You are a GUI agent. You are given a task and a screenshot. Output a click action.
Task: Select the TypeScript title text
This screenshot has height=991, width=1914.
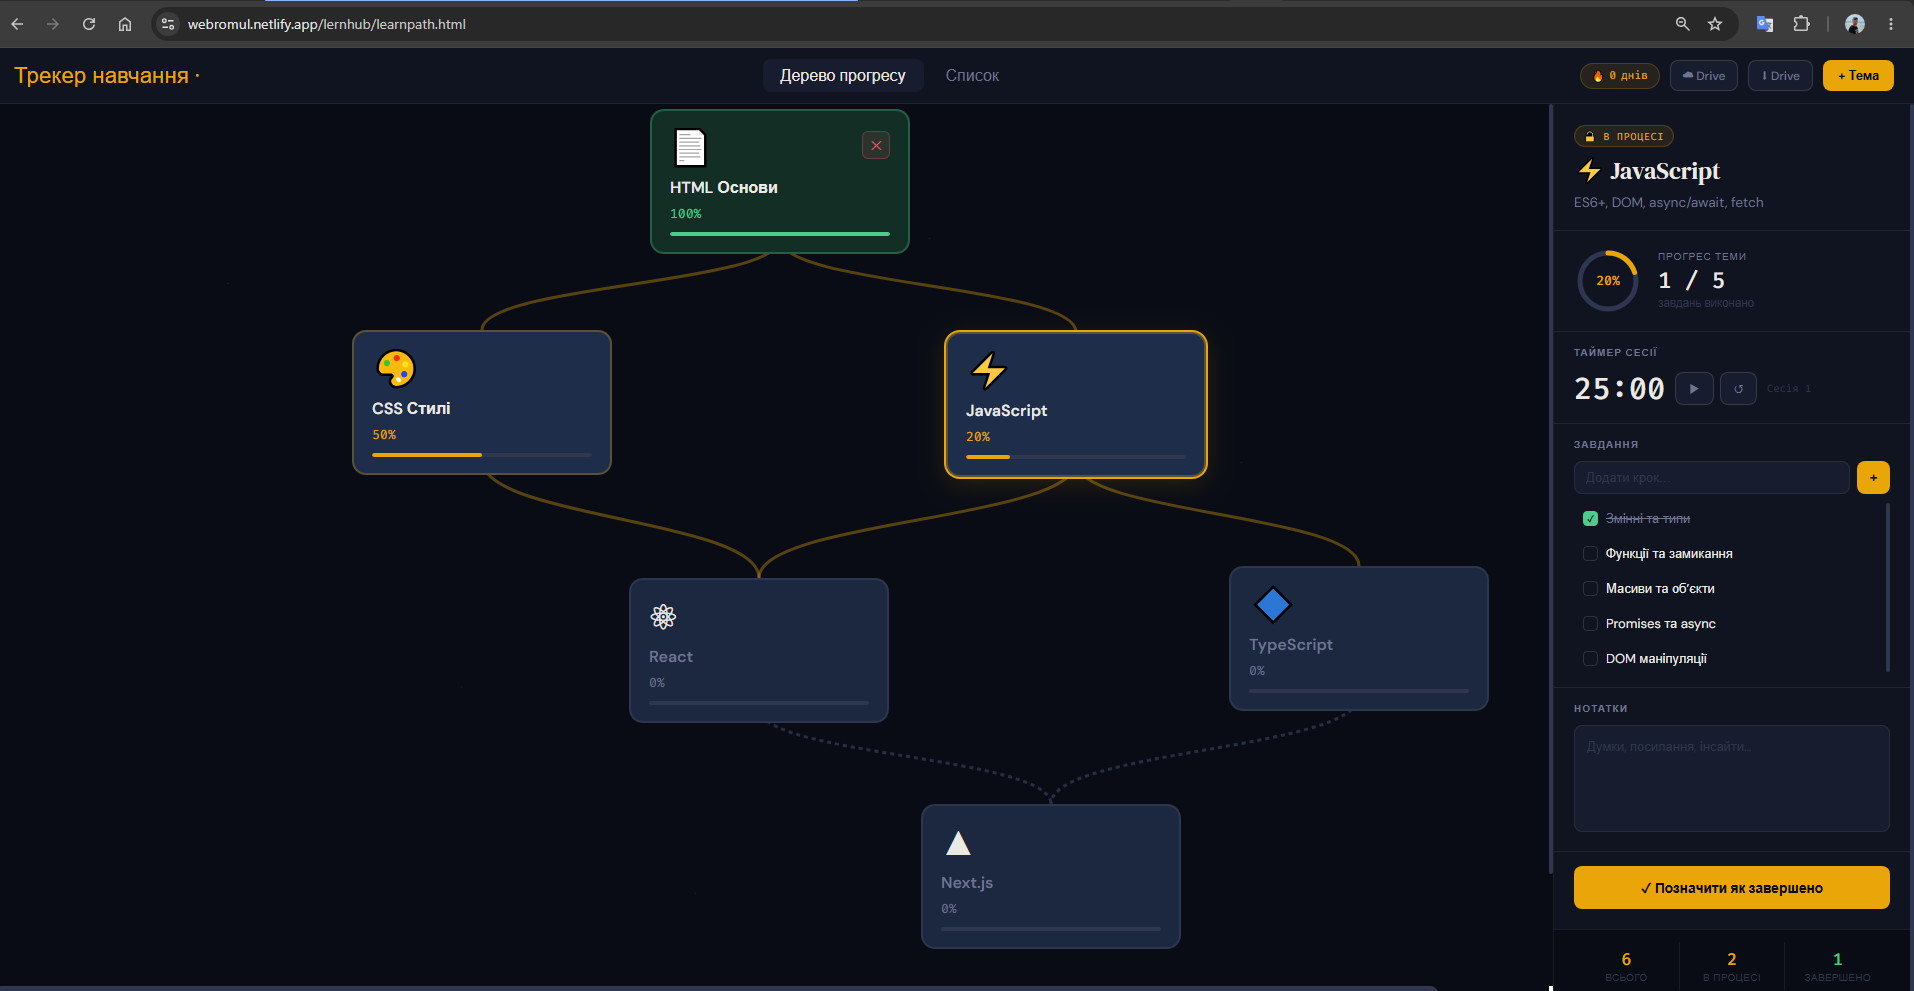[1291, 645]
